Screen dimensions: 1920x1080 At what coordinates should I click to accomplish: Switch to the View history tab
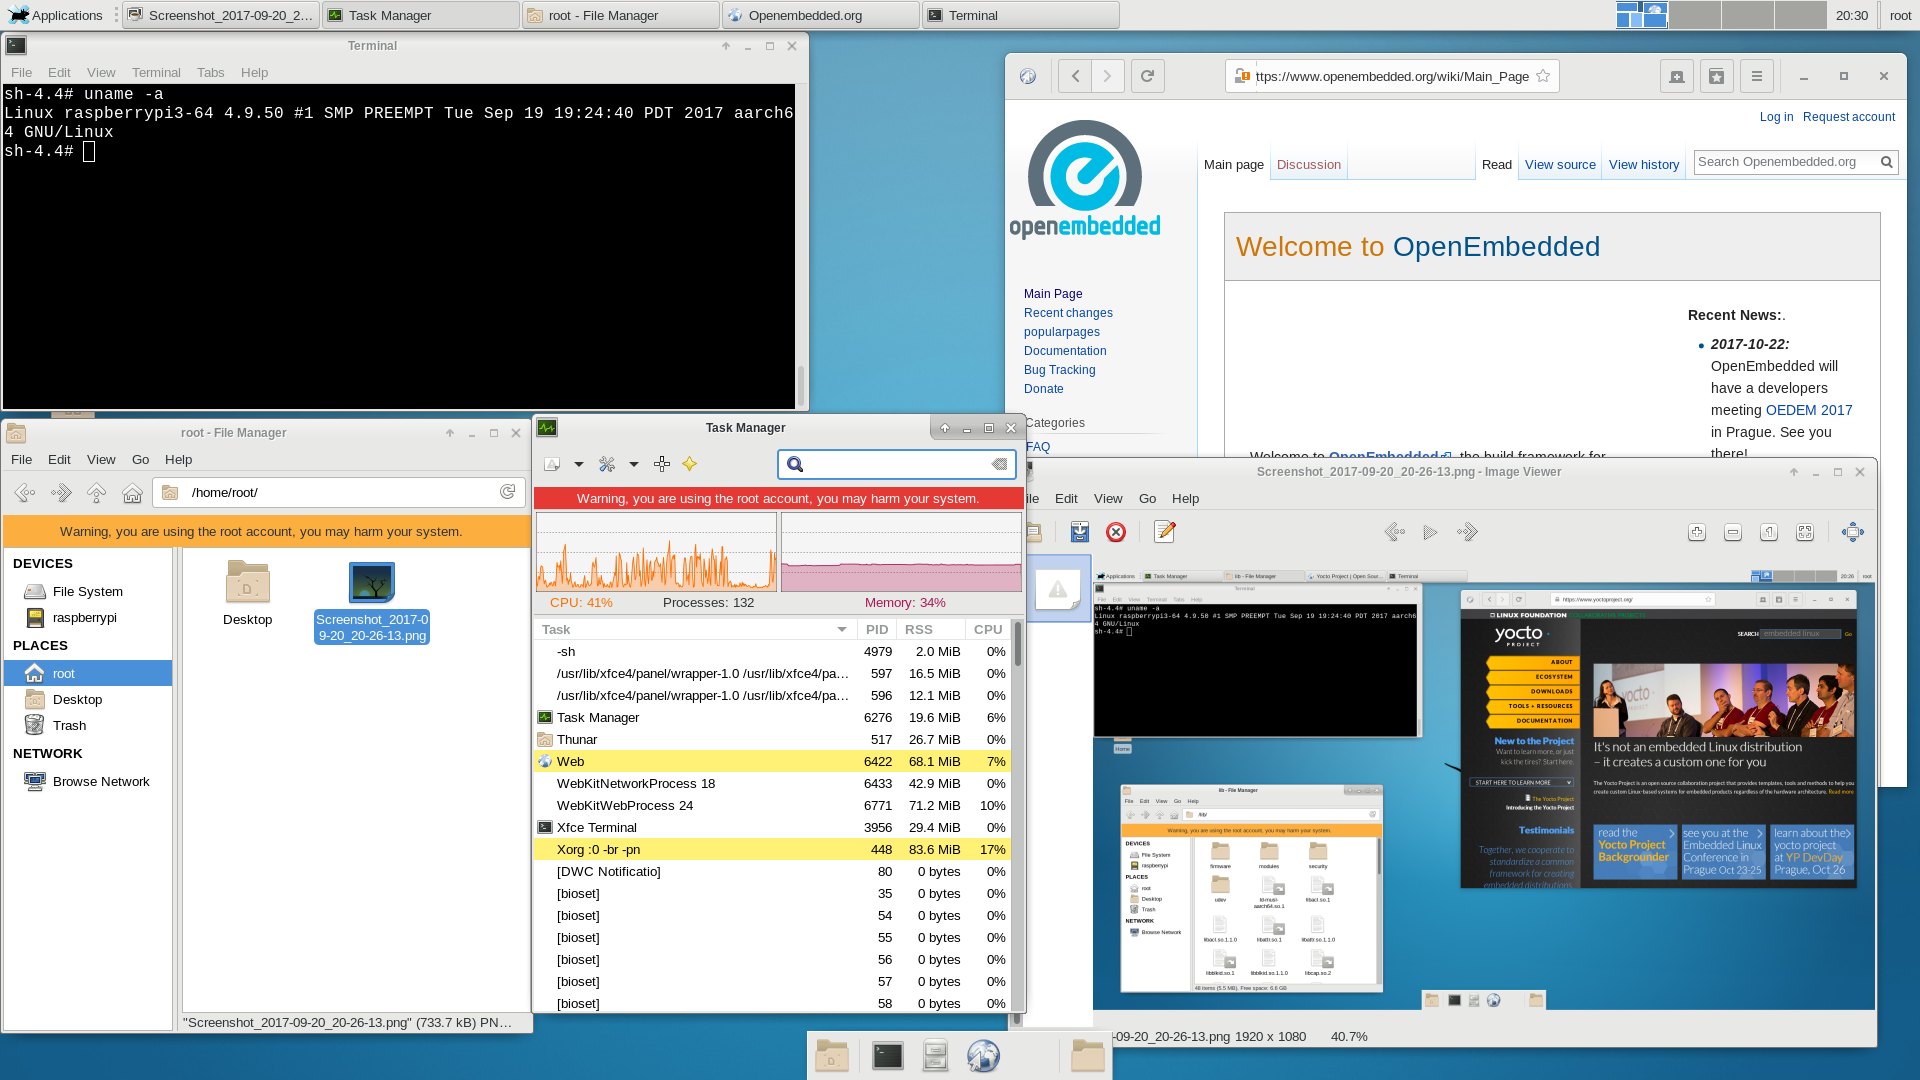tap(1644, 165)
